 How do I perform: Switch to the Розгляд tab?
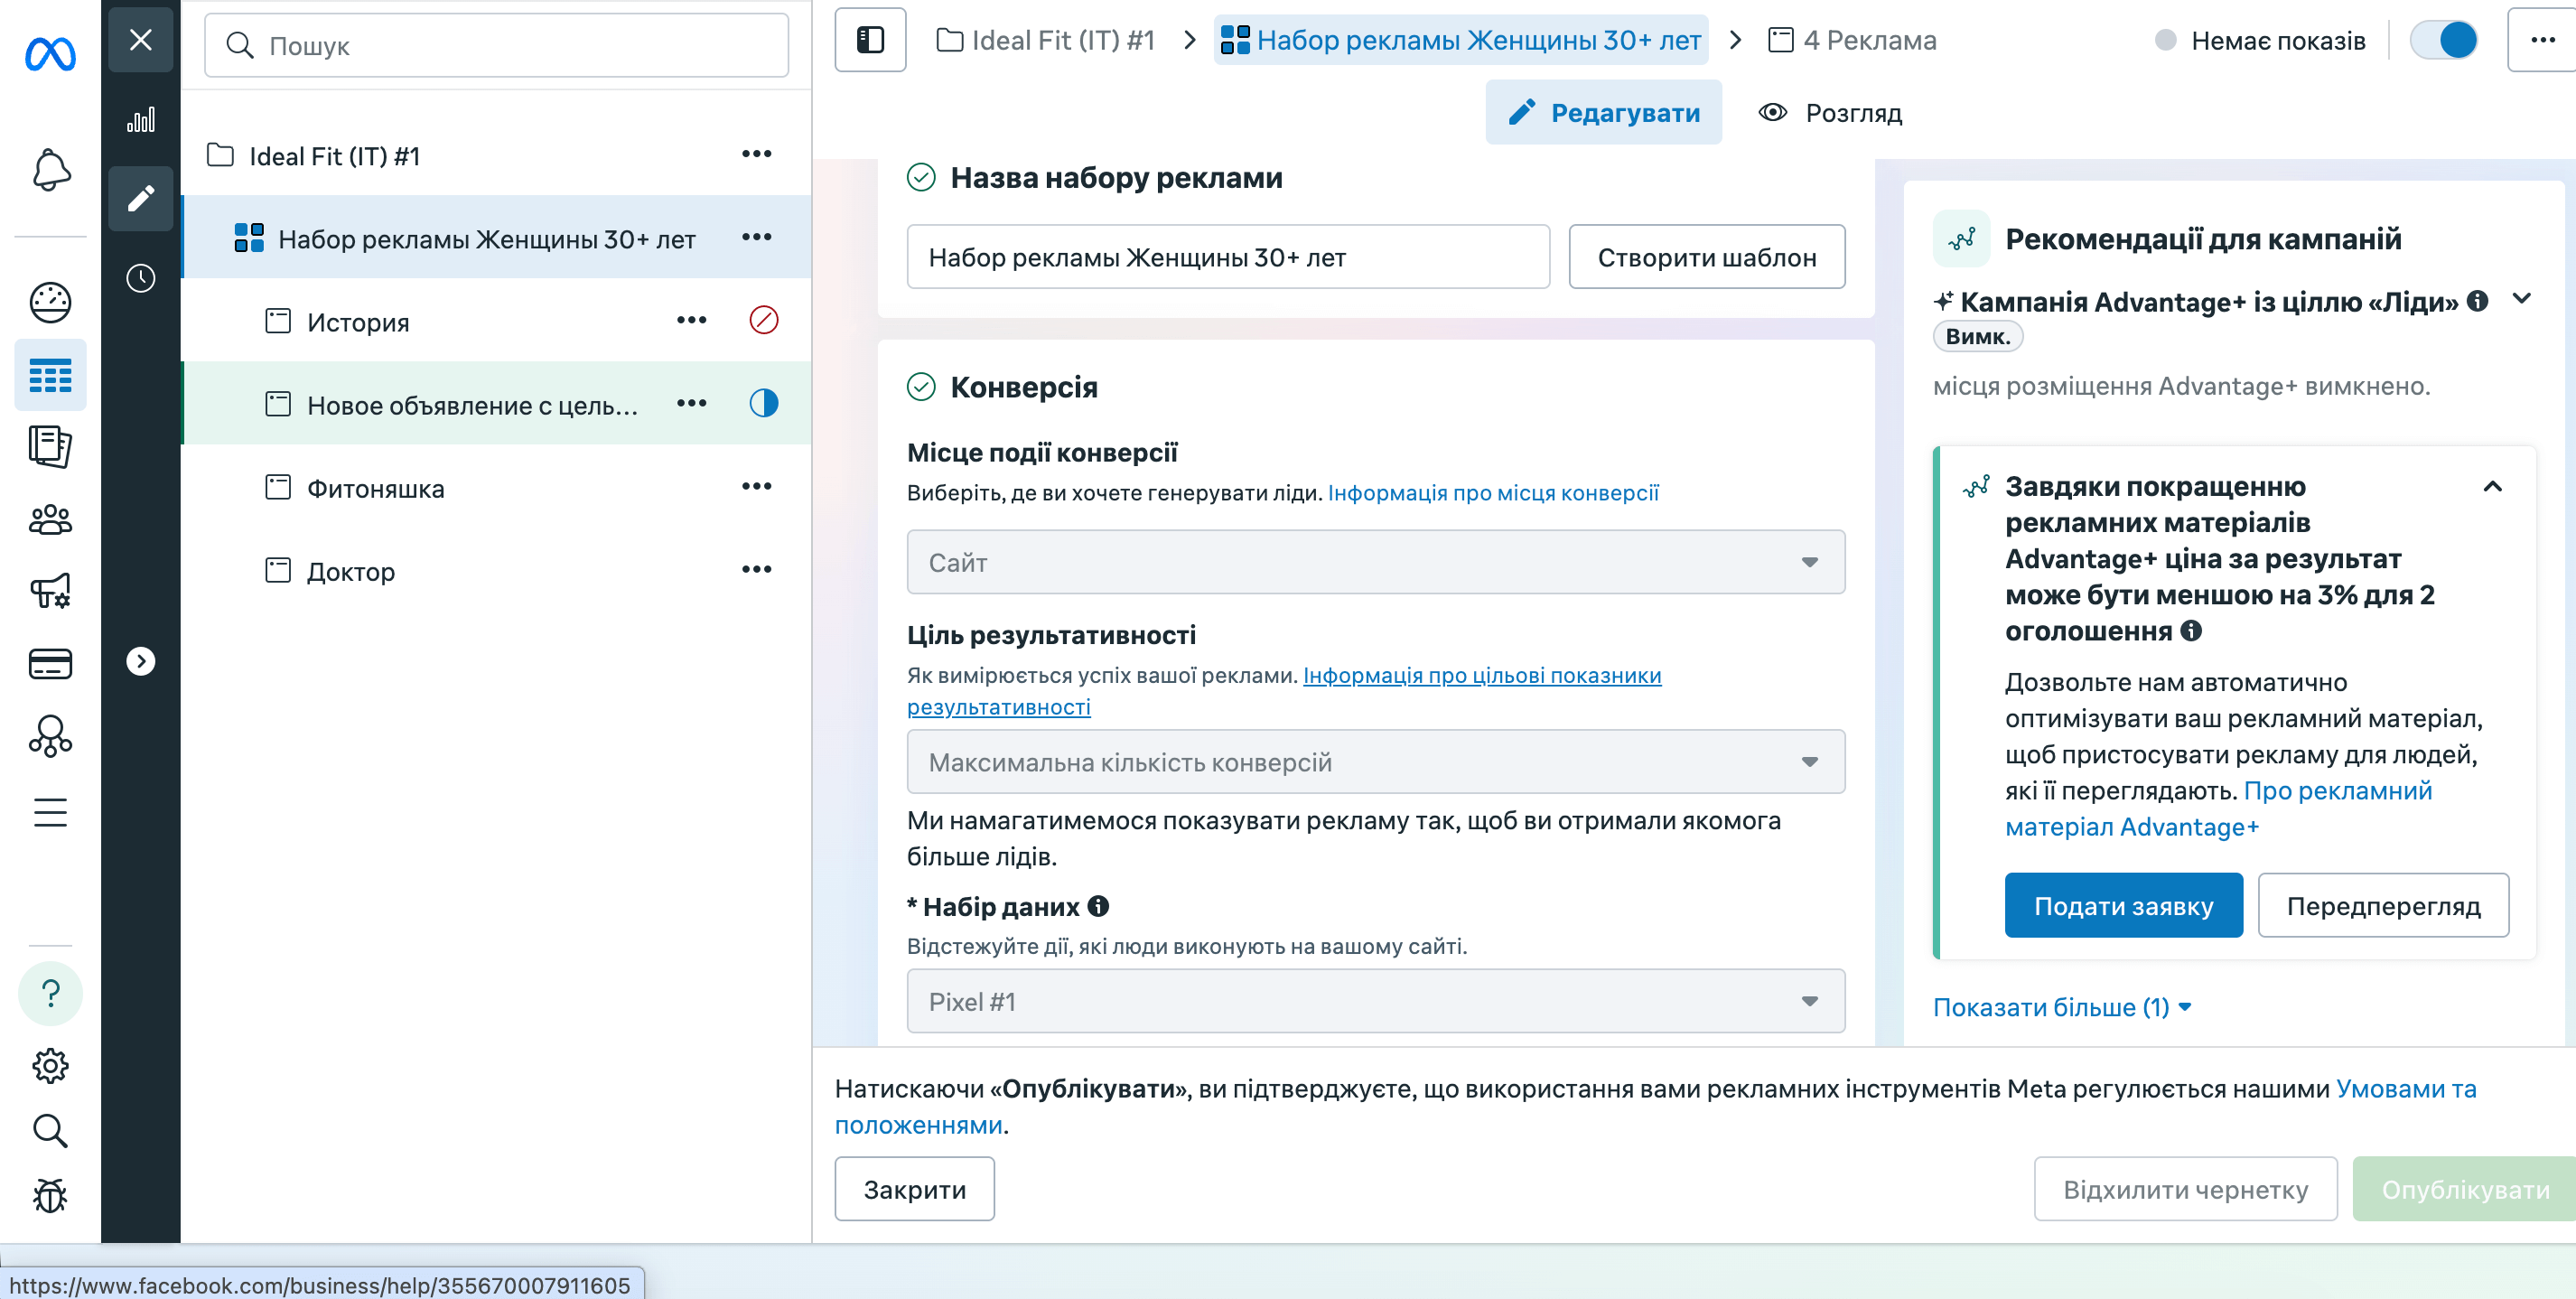click(x=1830, y=113)
